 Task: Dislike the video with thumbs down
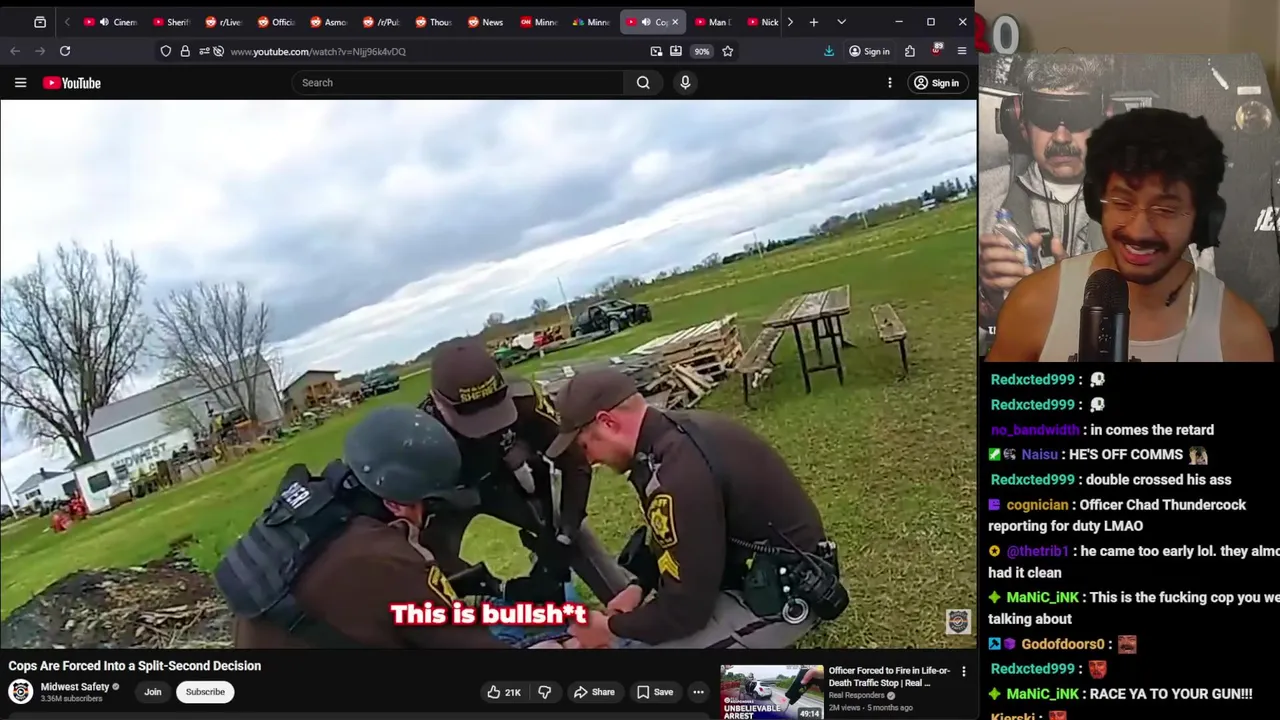545,692
